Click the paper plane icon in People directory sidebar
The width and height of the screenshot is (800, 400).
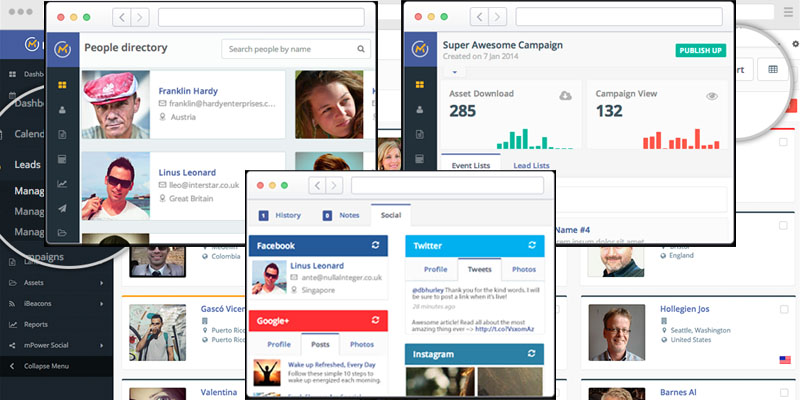[63, 208]
